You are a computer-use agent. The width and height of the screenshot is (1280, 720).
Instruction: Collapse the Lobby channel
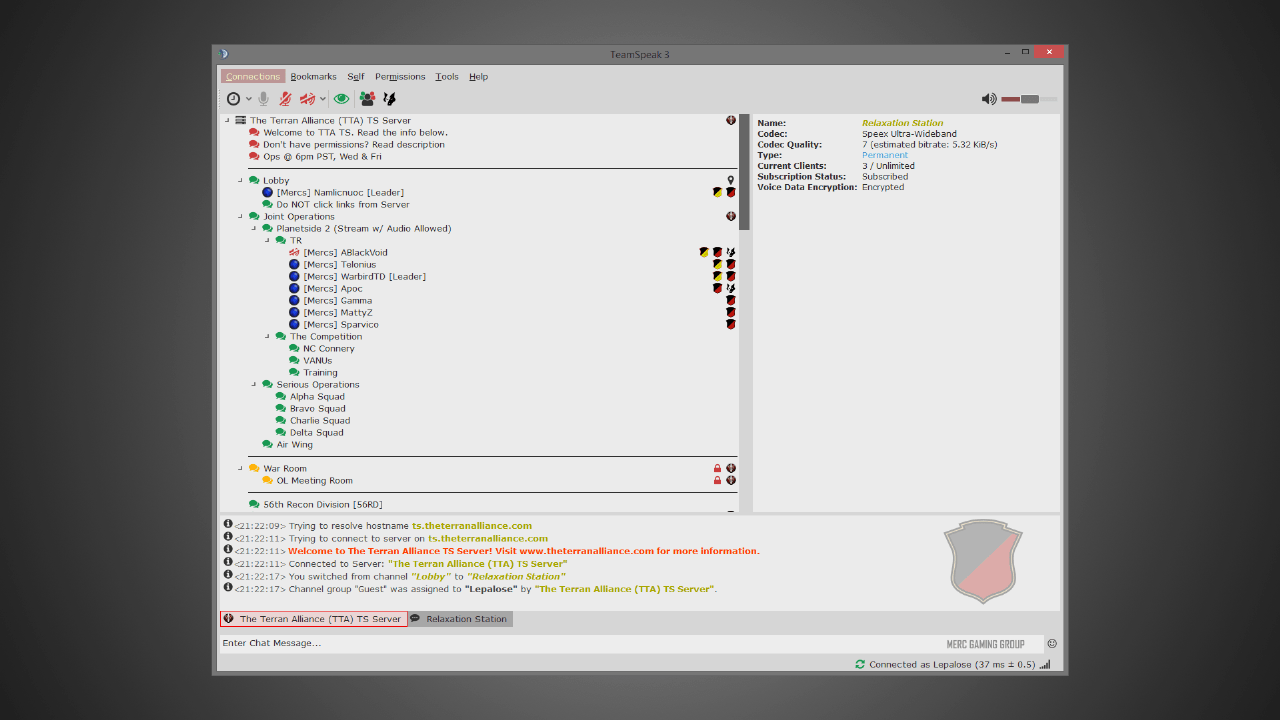pyautogui.click(x=240, y=180)
